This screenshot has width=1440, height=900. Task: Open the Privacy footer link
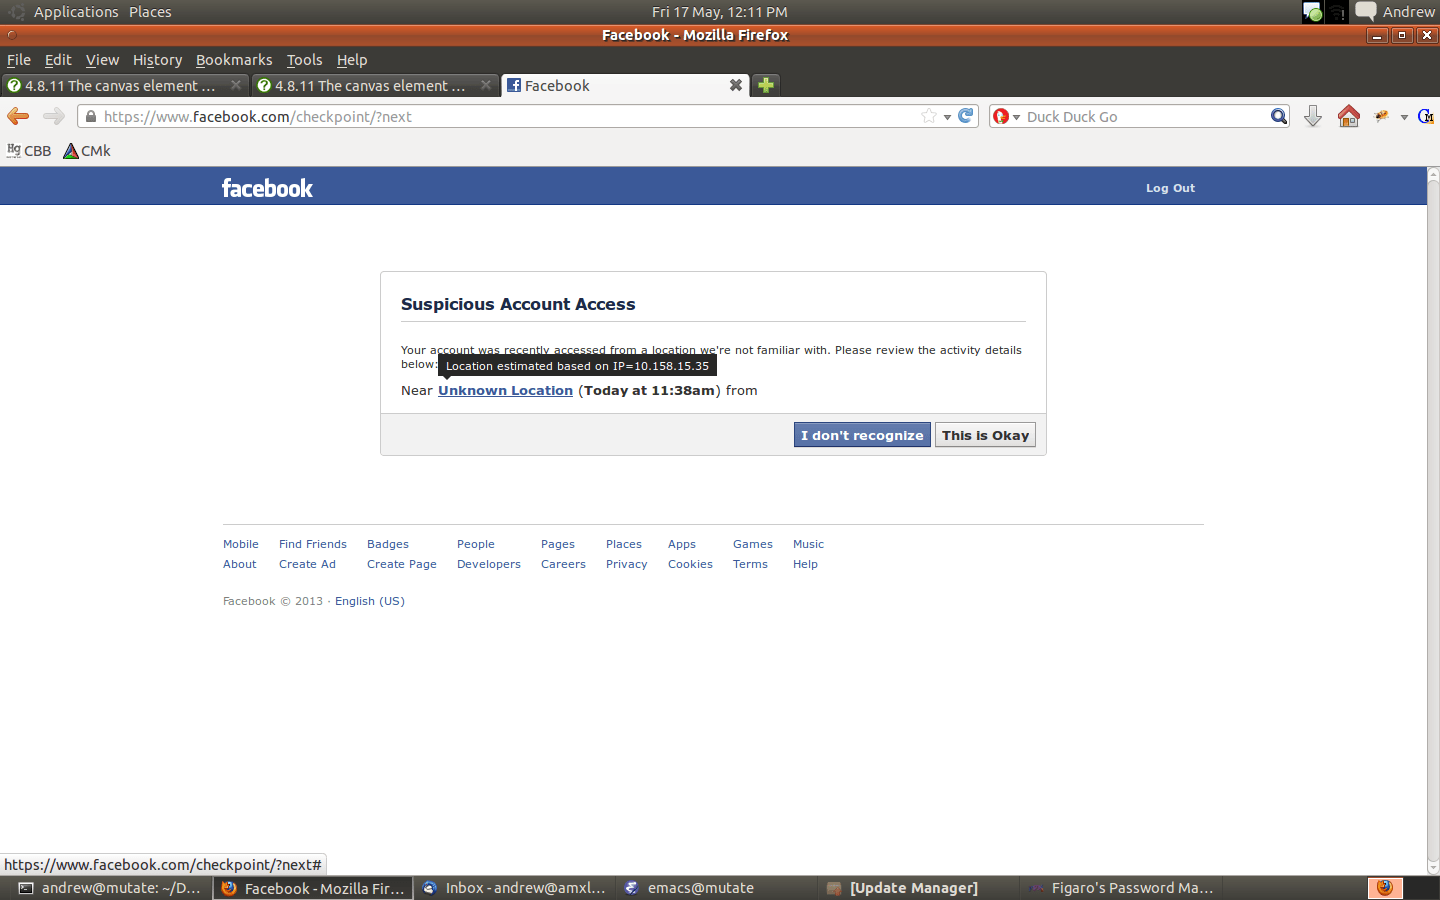coord(627,564)
